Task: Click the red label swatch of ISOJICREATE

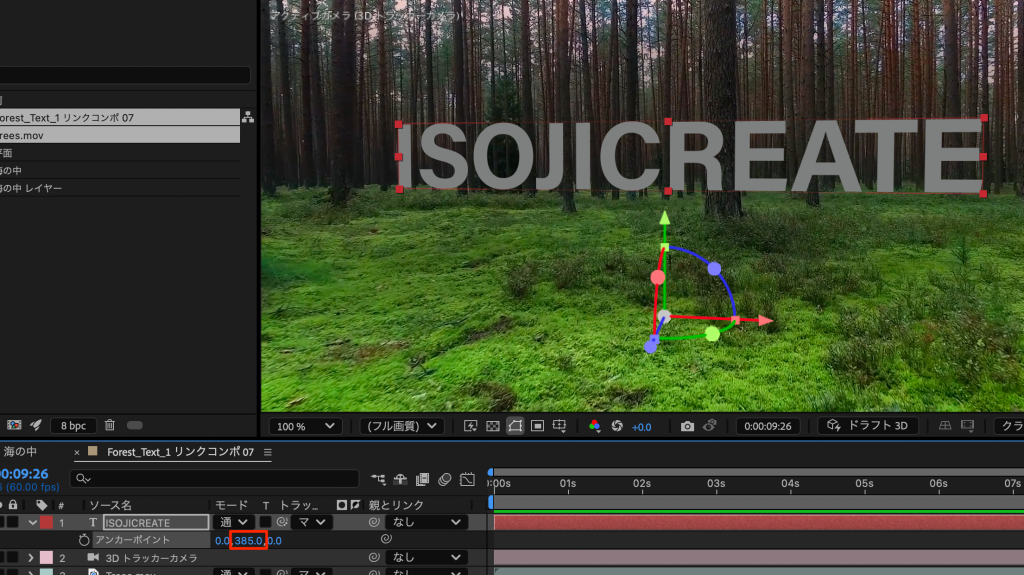Action: (x=46, y=522)
